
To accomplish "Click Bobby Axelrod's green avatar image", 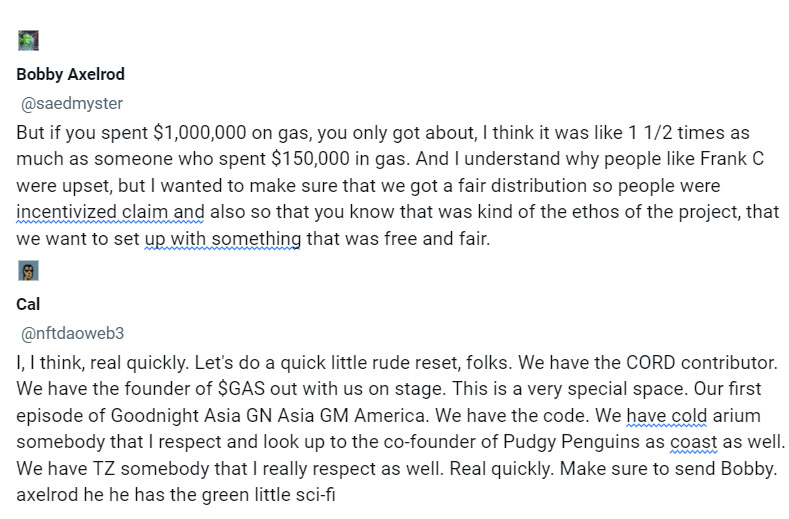I will 28,40.
